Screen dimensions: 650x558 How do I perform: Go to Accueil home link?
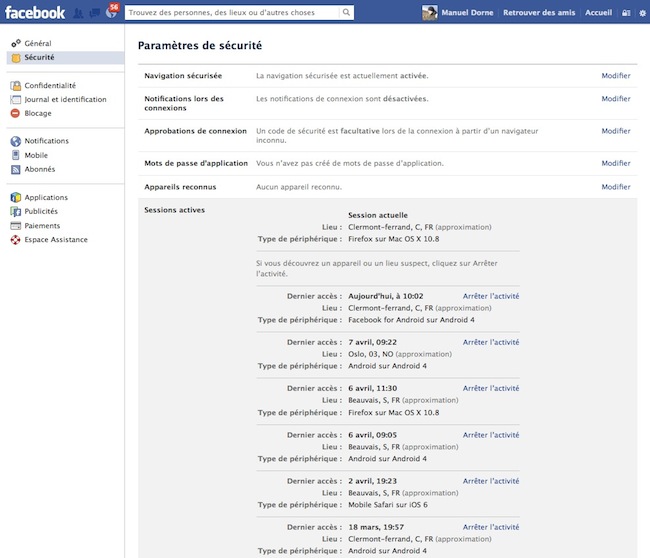[598, 13]
